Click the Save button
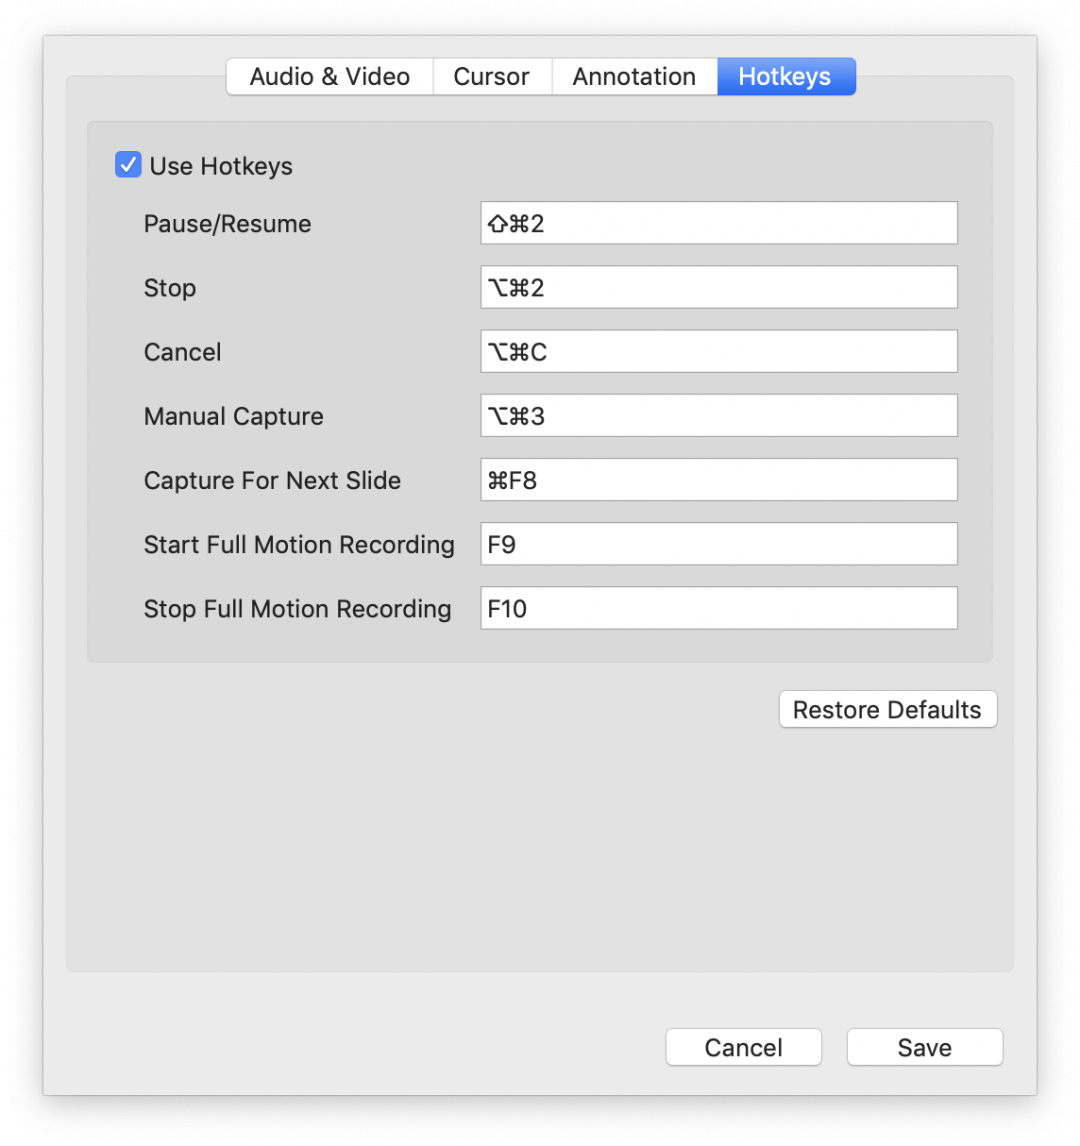1080x1146 pixels. click(x=923, y=1047)
